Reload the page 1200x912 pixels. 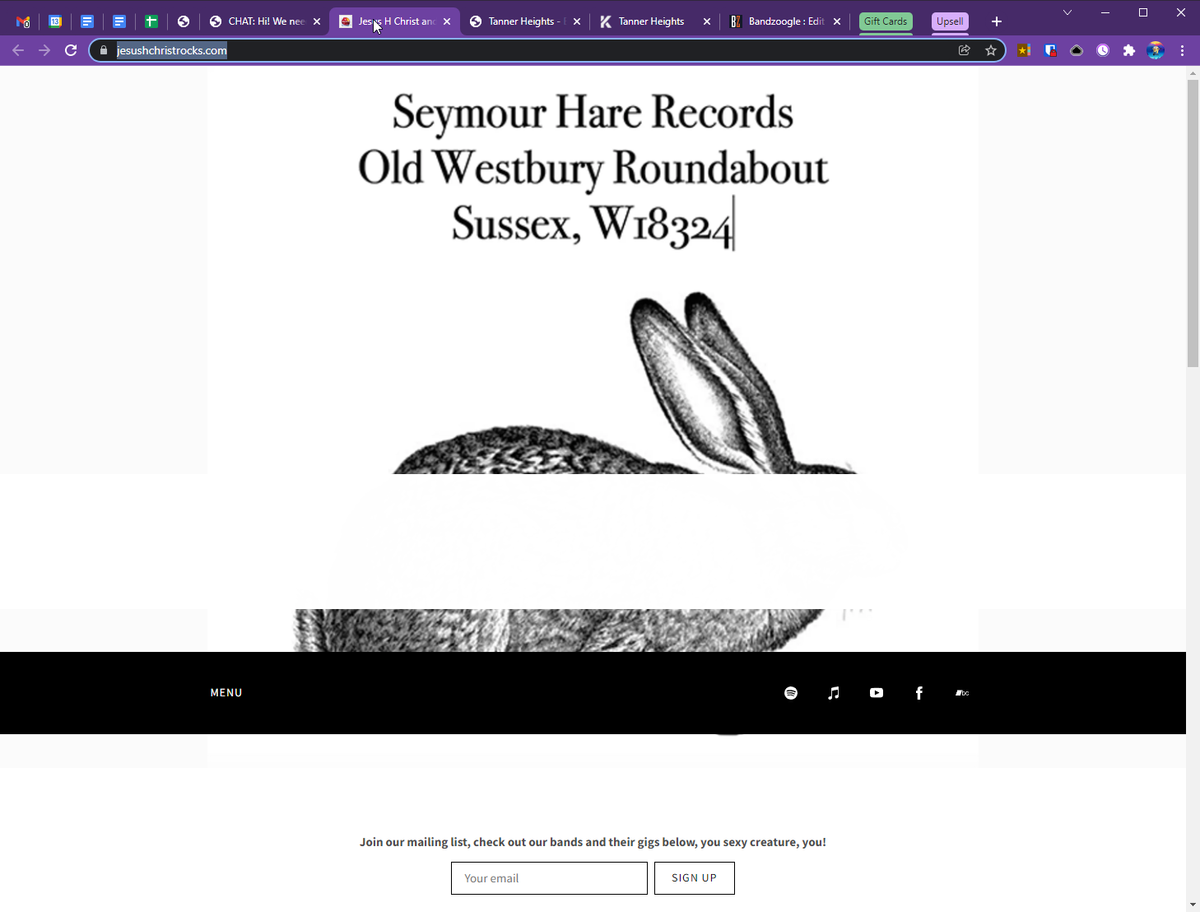point(71,50)
